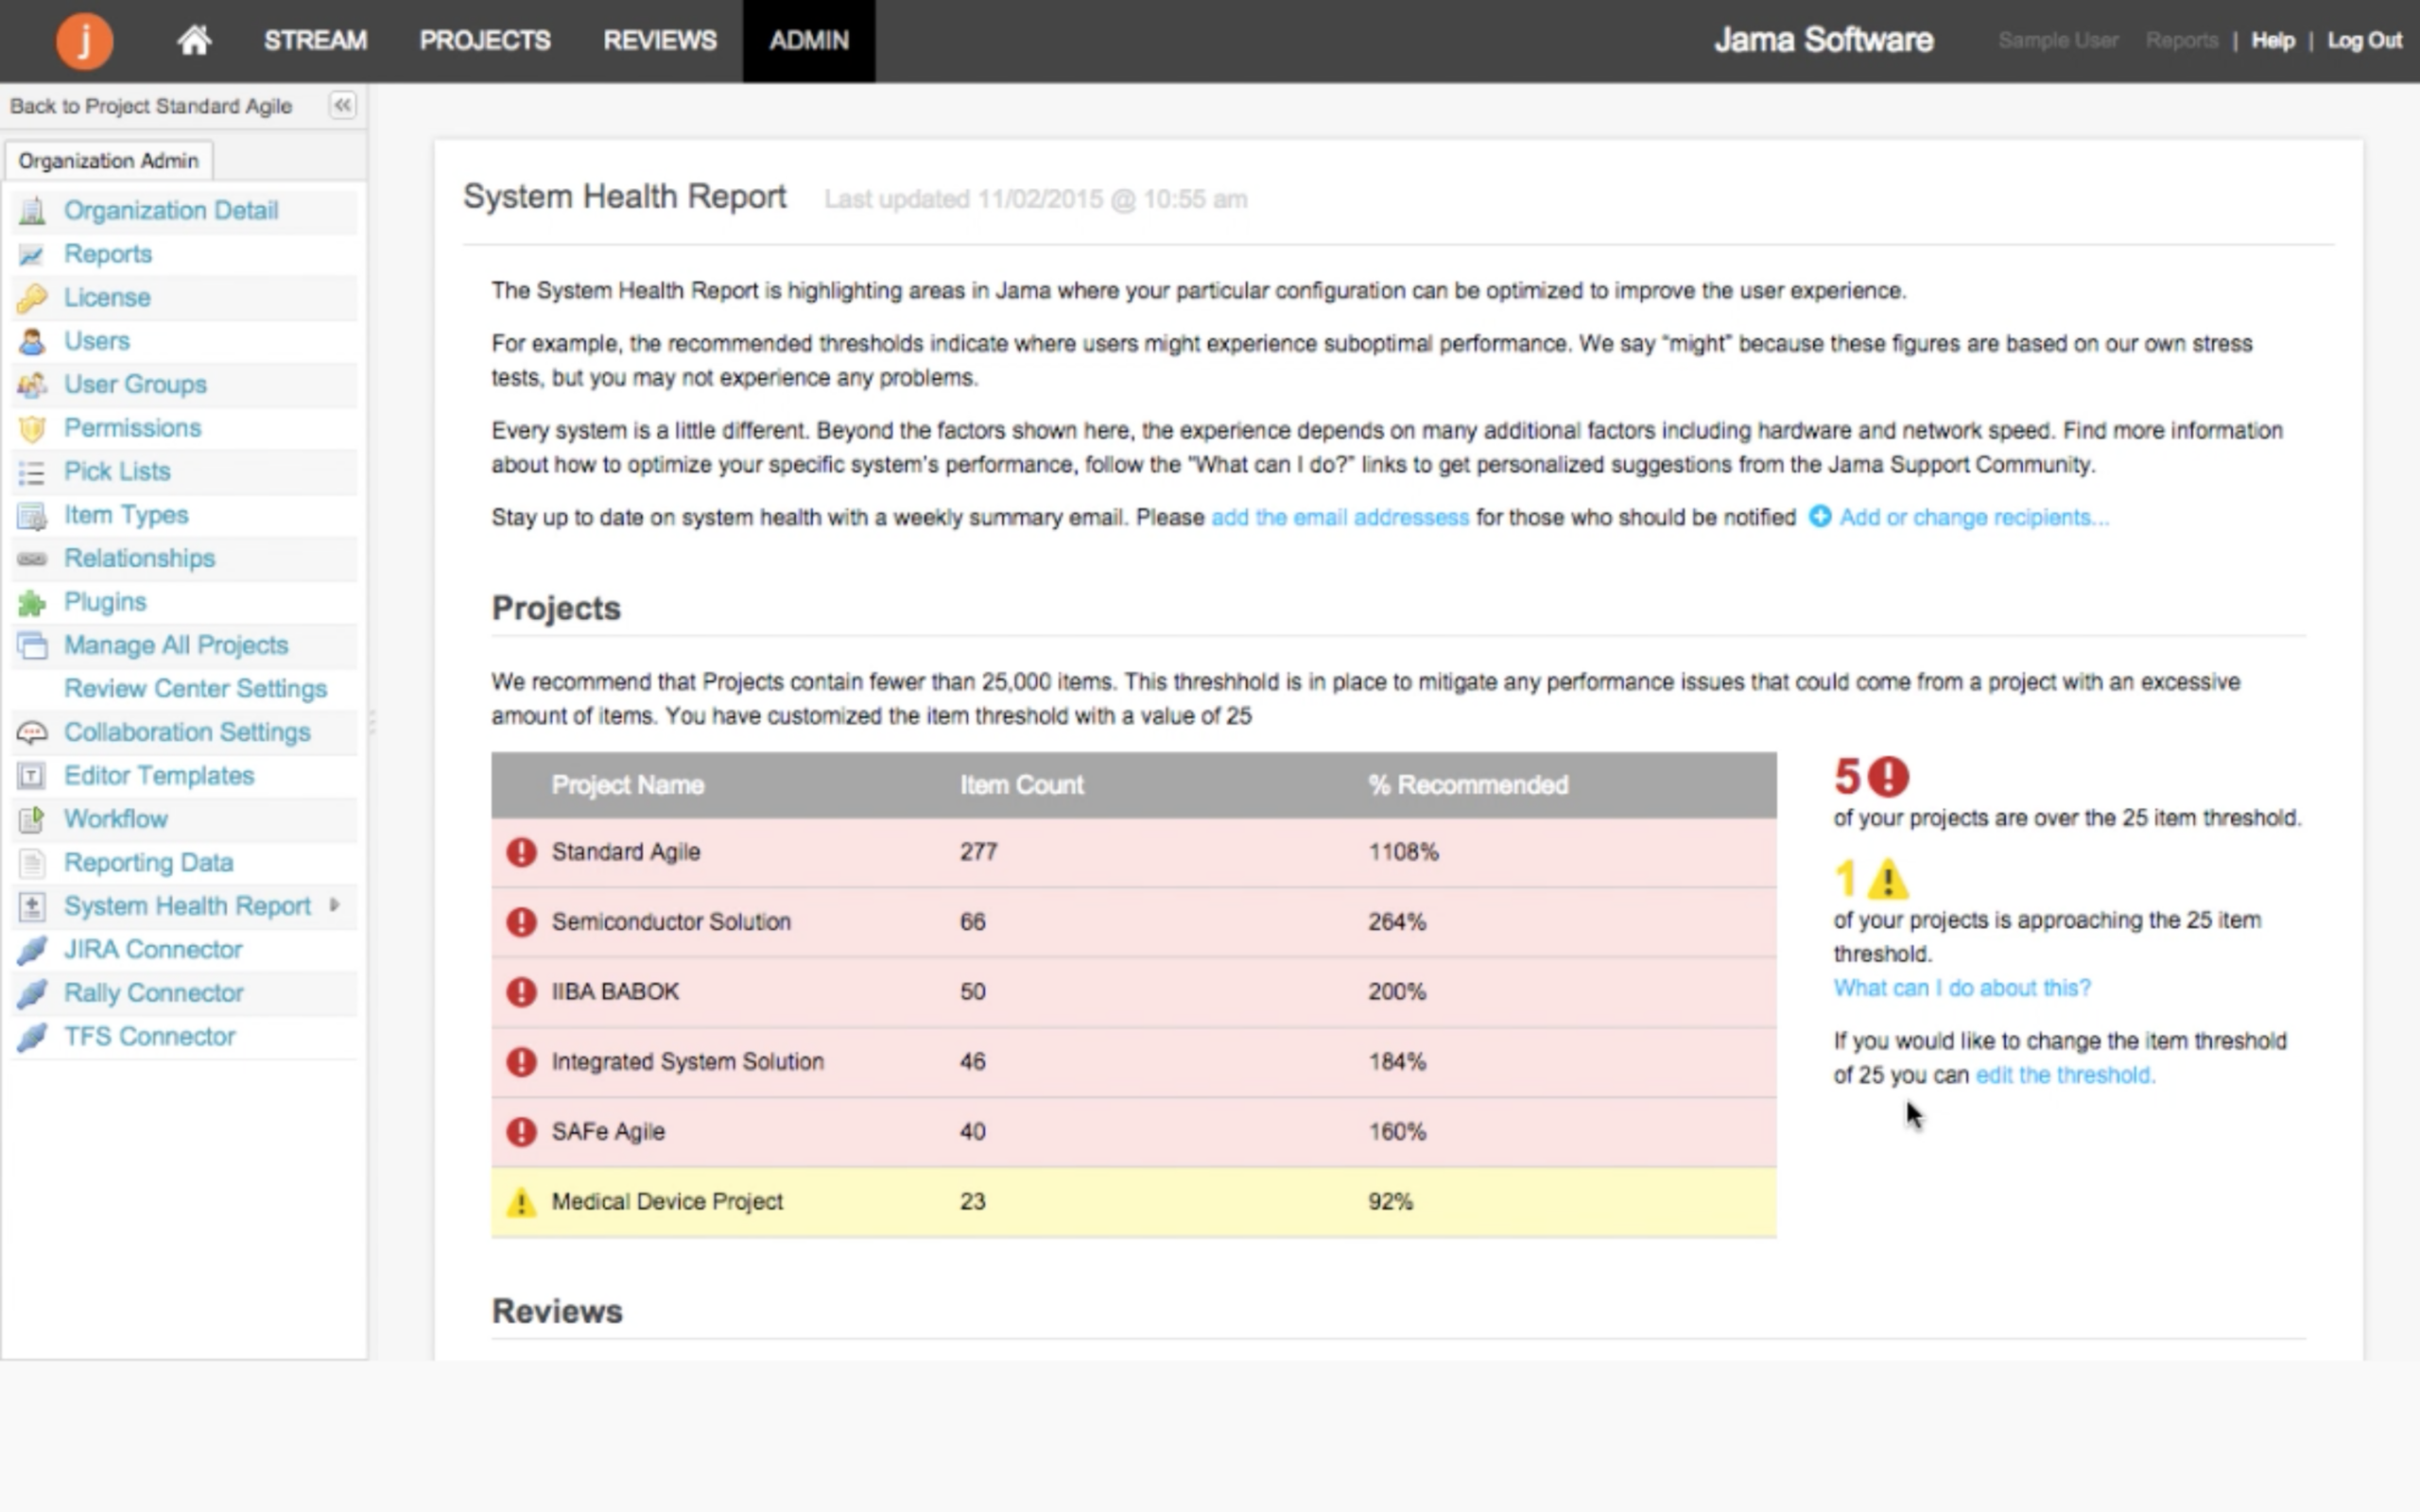Select the Organization Admin tab
This screenshot has width=2420, height=1512.
tap(108, 161)
